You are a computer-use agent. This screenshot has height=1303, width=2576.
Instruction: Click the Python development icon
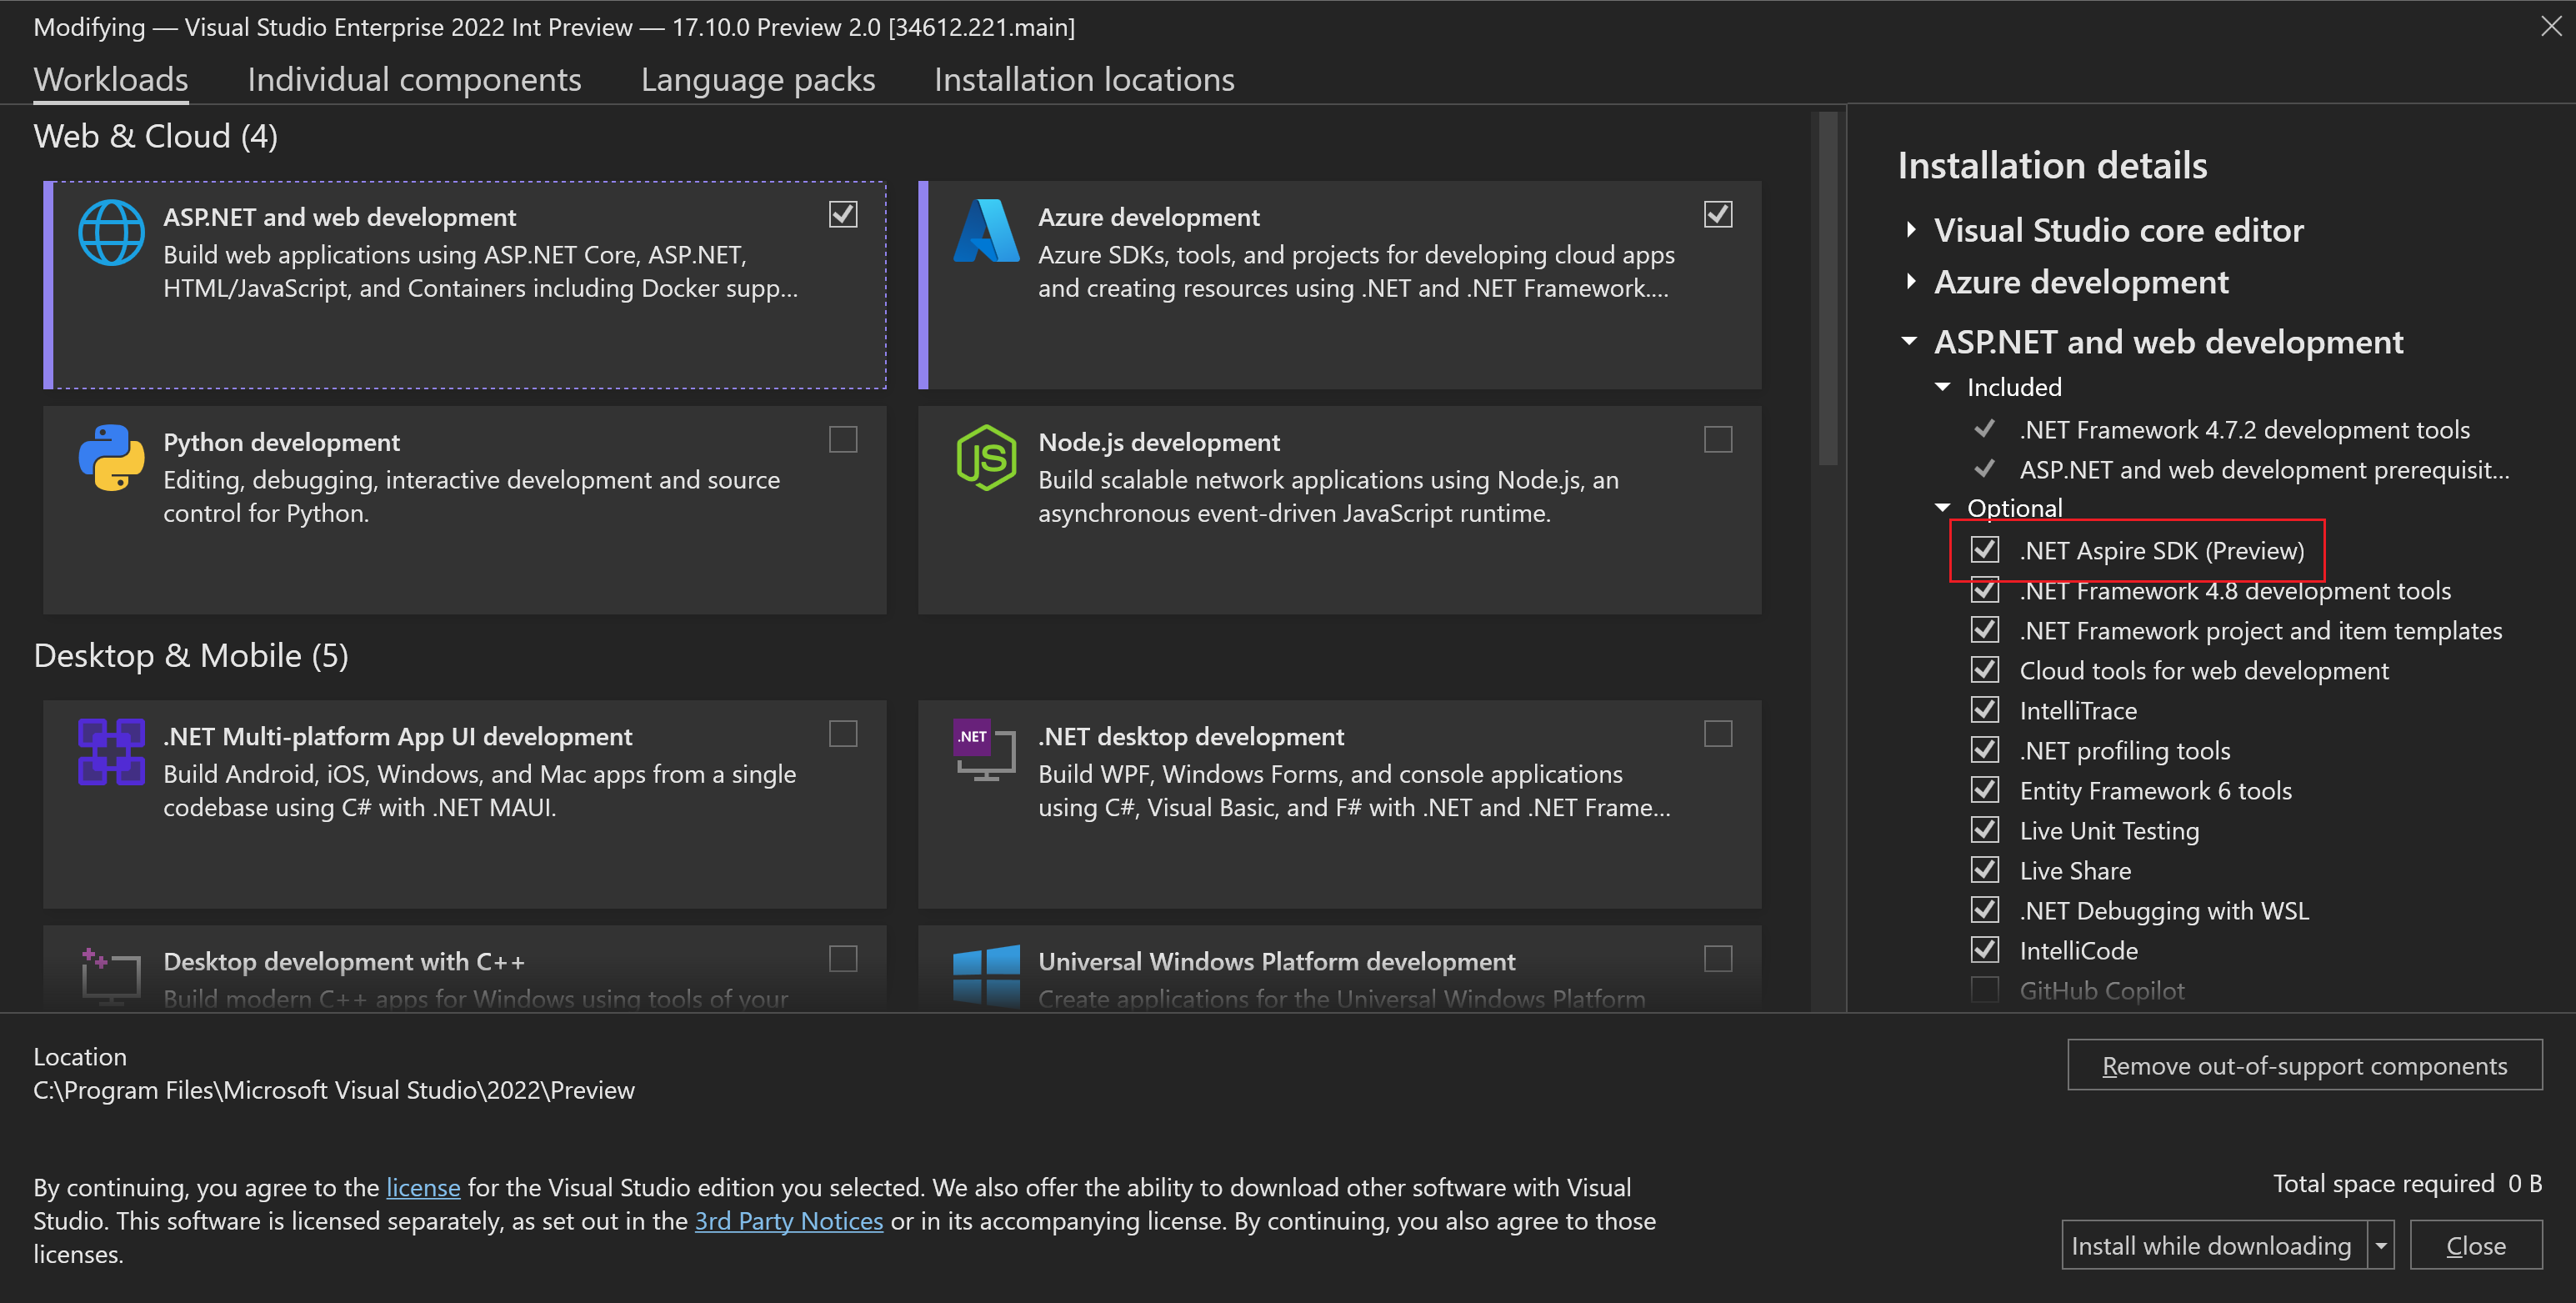pos(110,457)
